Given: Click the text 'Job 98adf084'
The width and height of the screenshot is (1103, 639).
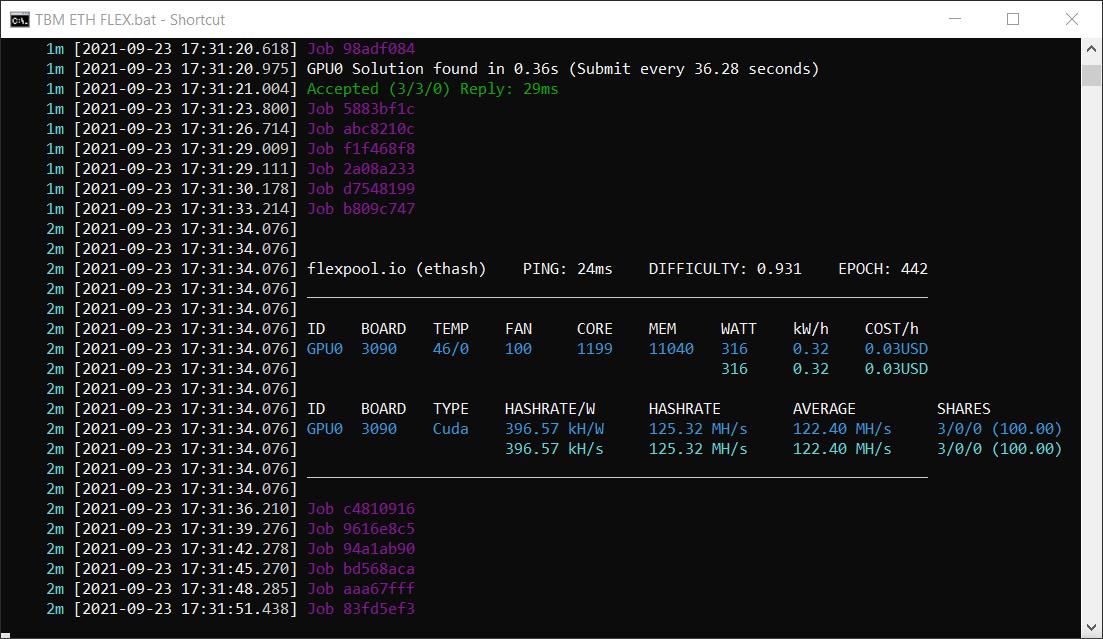Looking at the screenshot, I should point(361,49).
